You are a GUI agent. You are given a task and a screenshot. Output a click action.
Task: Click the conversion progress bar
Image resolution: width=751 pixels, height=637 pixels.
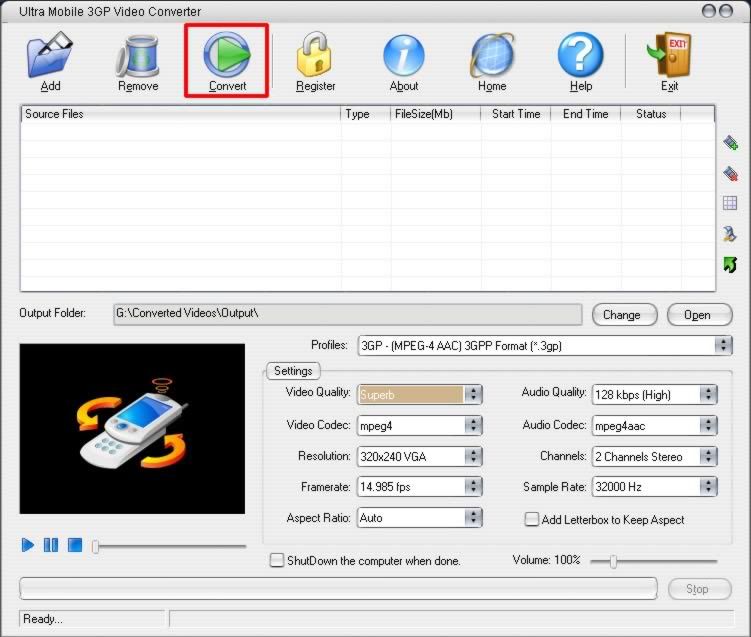click(x=338, y=588)
